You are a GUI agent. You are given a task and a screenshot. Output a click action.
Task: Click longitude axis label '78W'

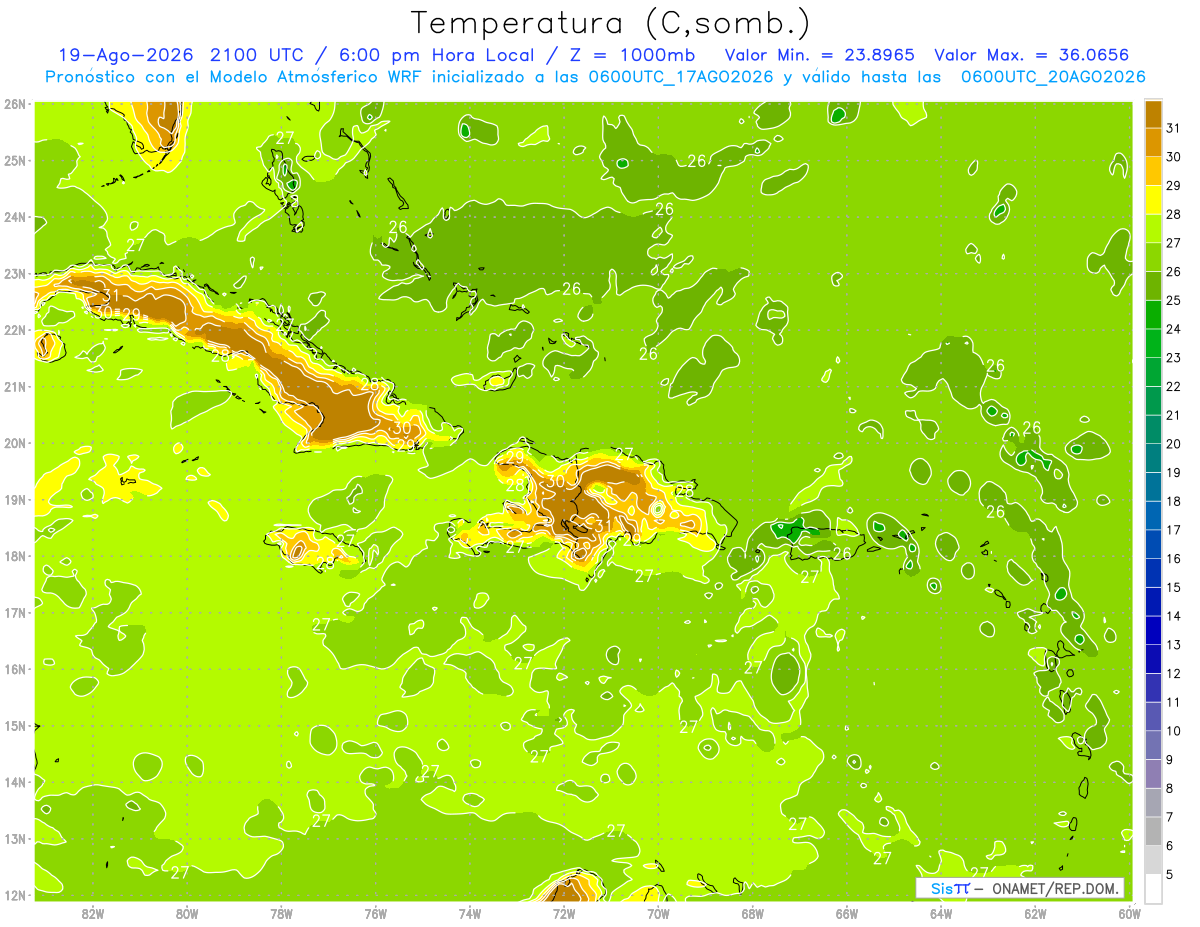(281, 913)
